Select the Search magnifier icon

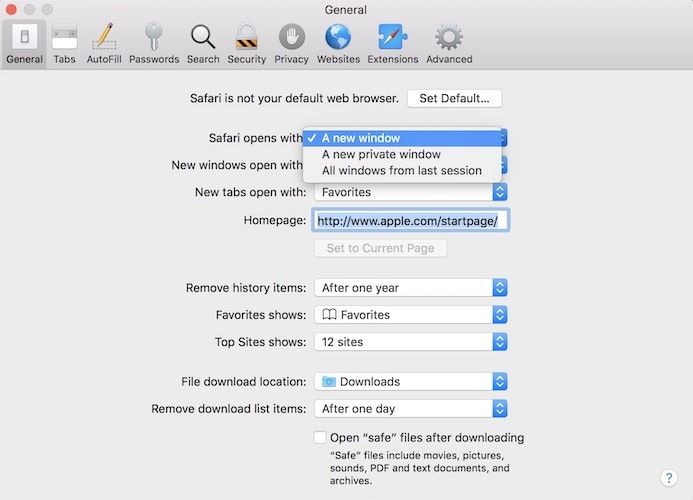pyautogui.click(x=203, y=44)
